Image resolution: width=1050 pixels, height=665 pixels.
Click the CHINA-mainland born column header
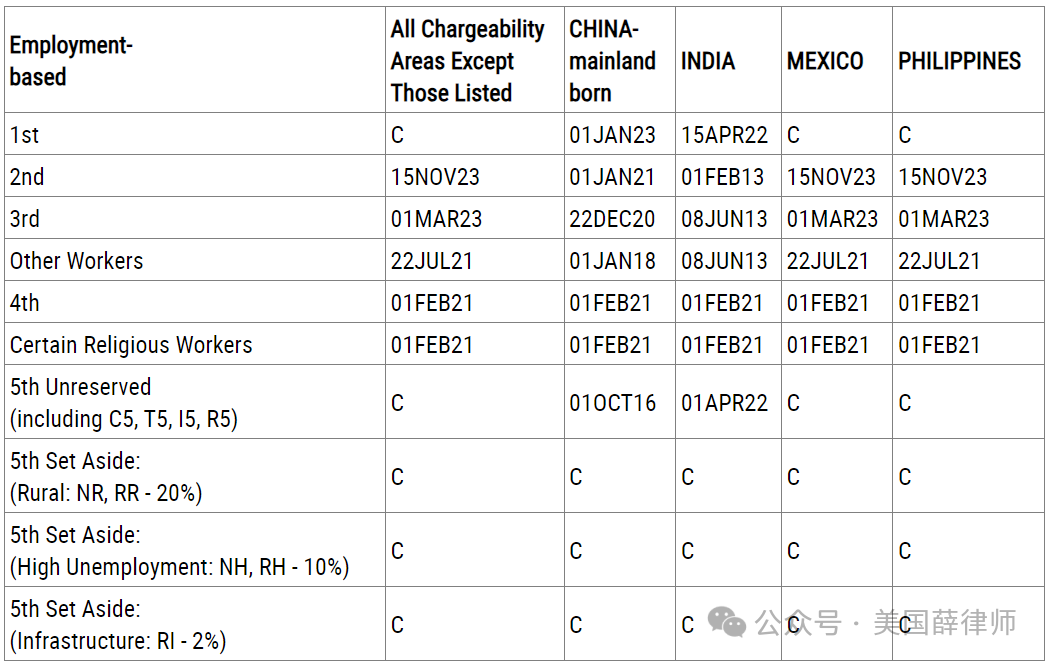coord(612,61)
